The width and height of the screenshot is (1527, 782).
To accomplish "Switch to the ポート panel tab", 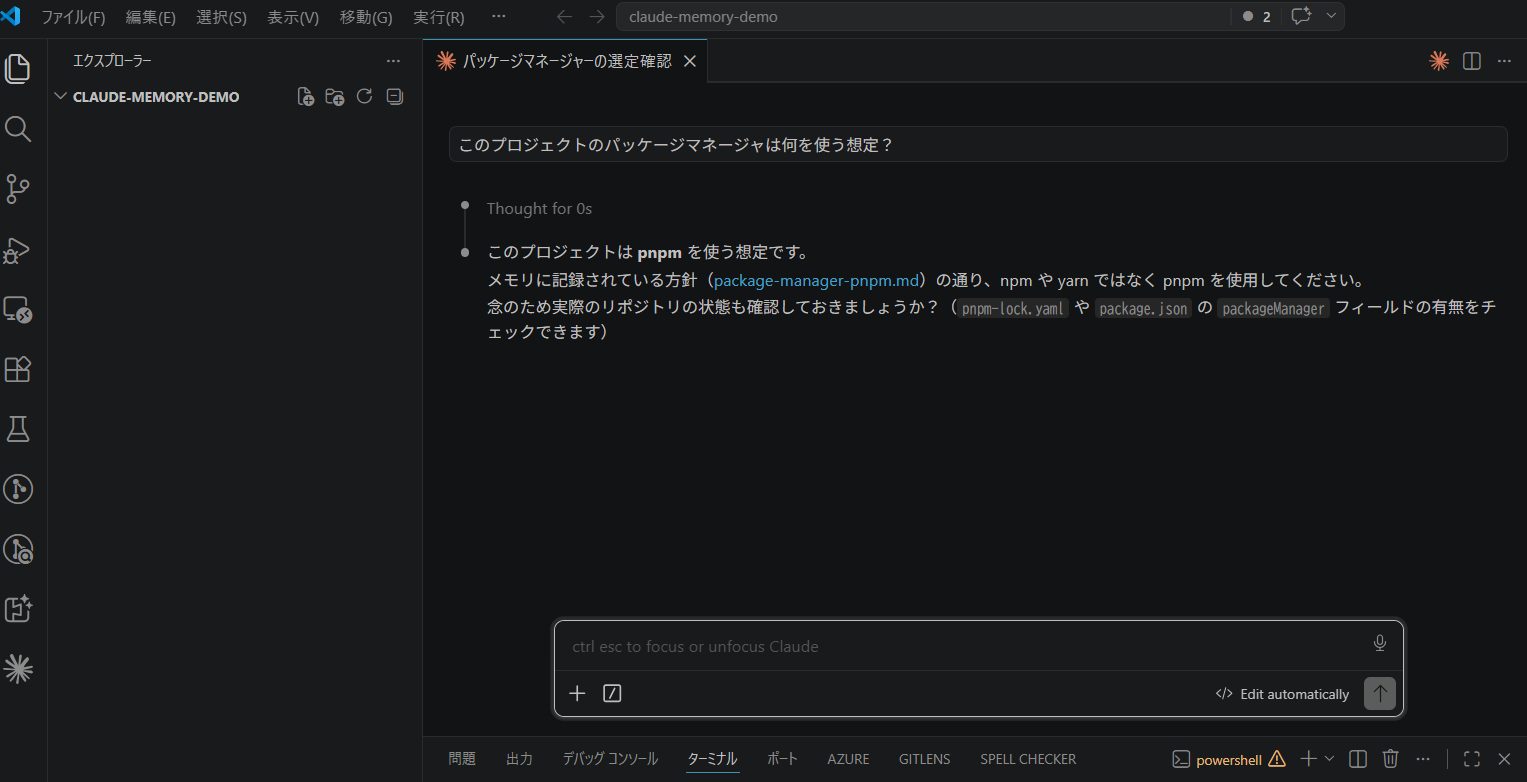I will [782, 759].
